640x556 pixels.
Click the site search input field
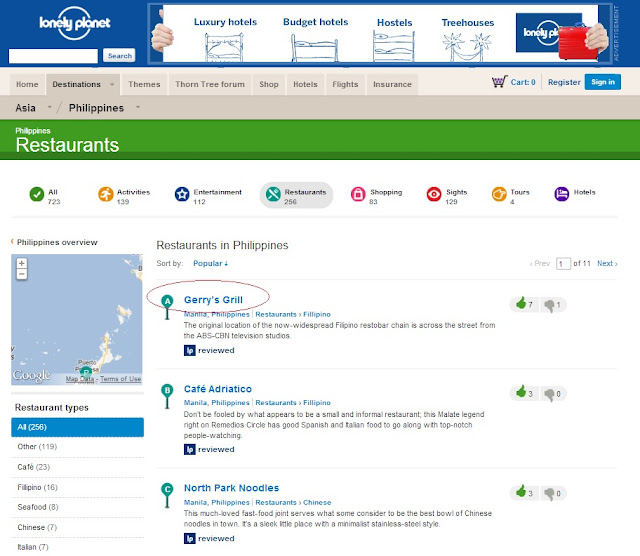pyautogui.click(x=53, y=56)
